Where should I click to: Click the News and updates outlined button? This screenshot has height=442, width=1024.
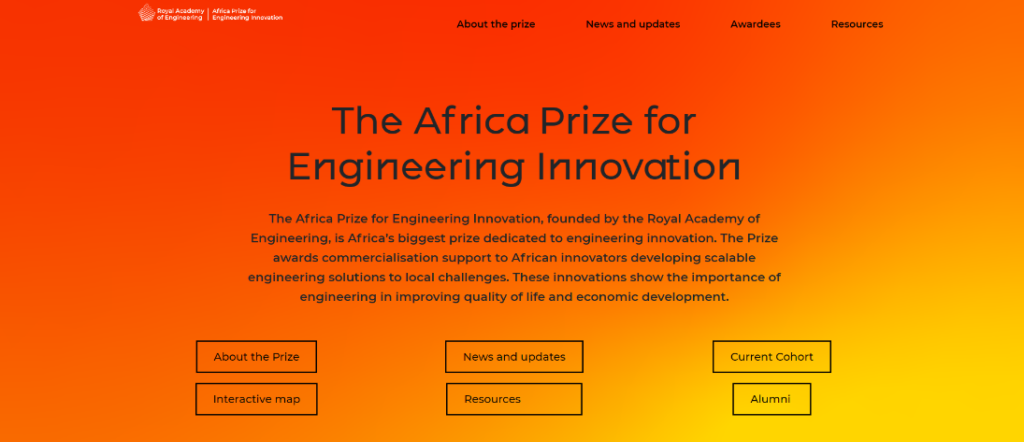tap(514, 357)
